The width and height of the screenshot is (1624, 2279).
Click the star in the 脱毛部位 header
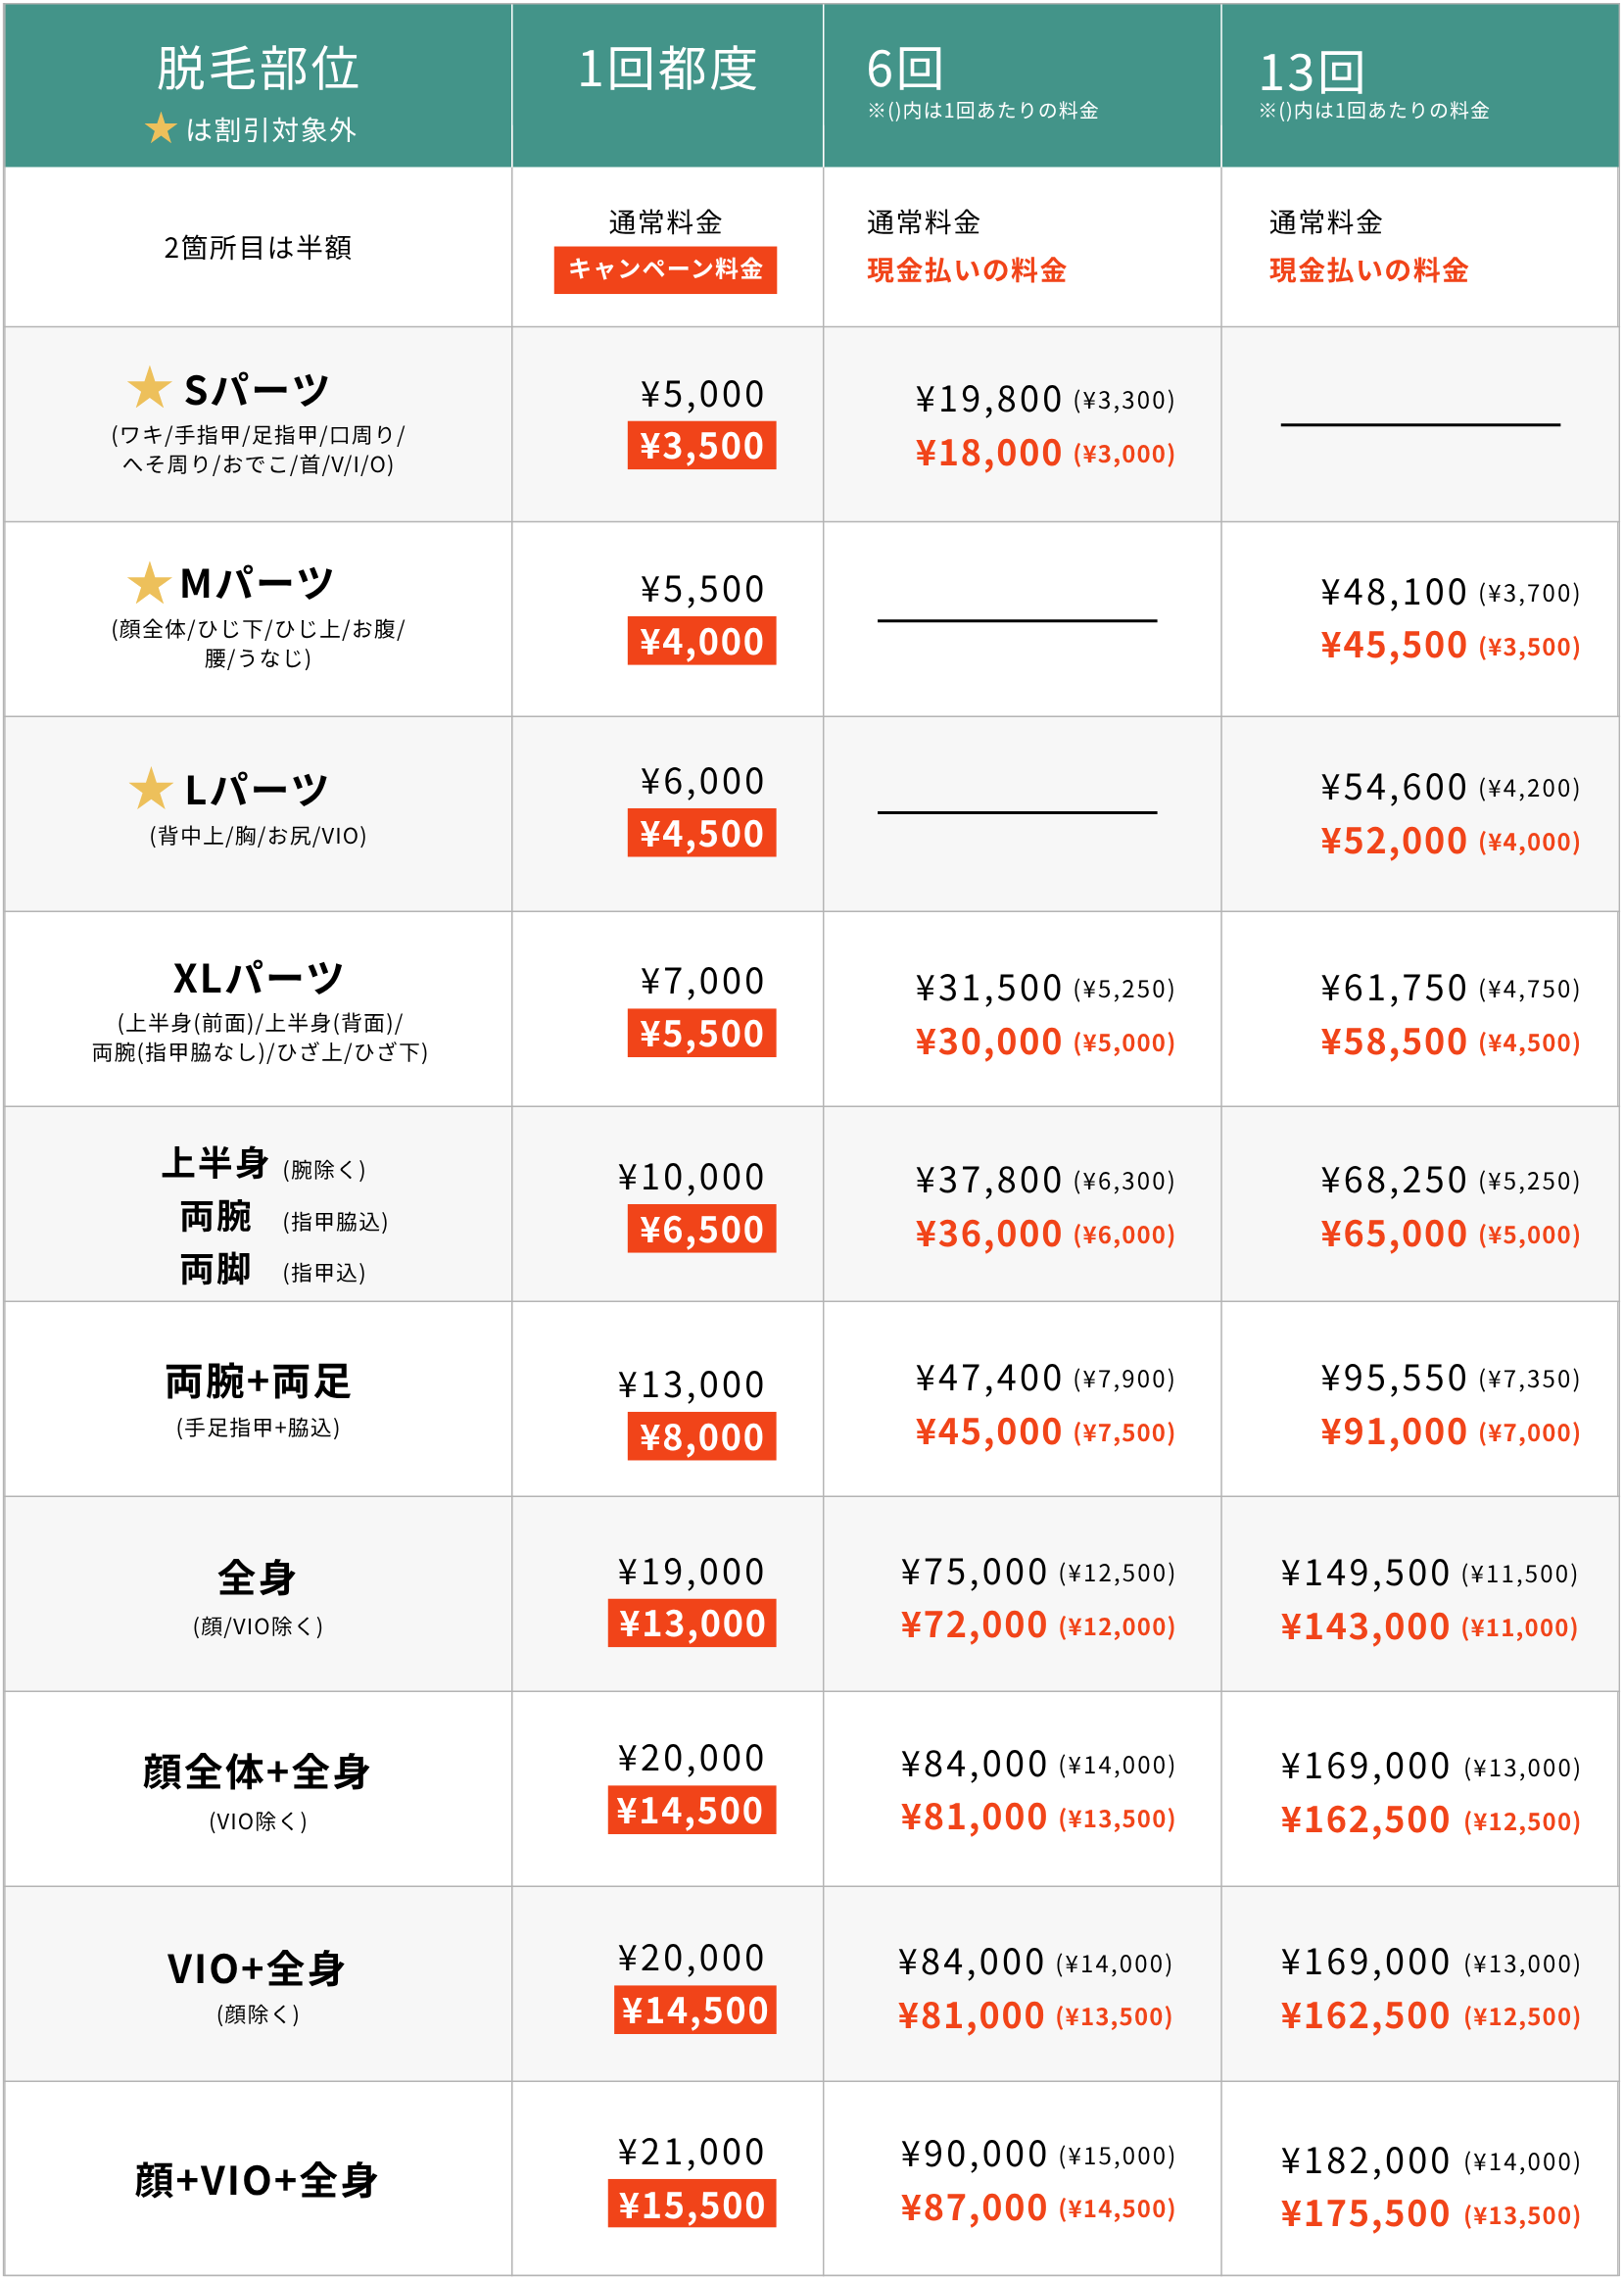161,128
